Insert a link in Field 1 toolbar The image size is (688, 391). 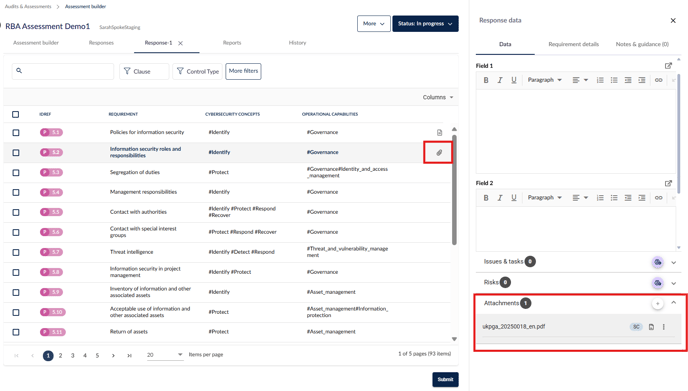[x=658, y=80]
